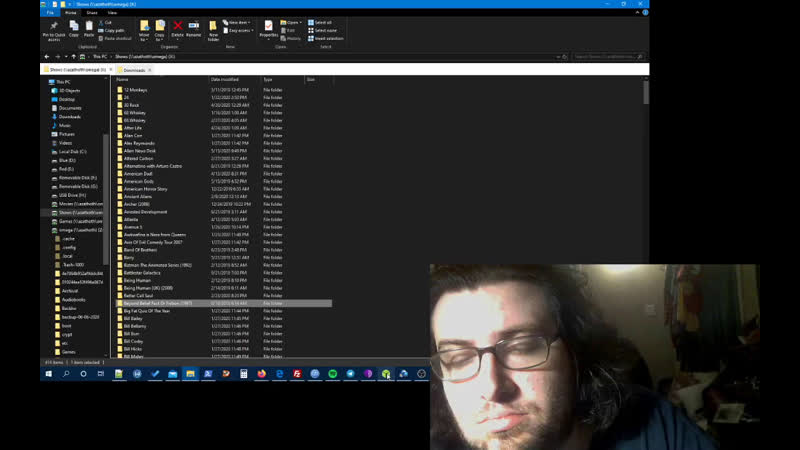Image resolution: width=800 pixels, height=450 pixels.
Task: Sort list by Date modified column header
Action: point(225,79)
